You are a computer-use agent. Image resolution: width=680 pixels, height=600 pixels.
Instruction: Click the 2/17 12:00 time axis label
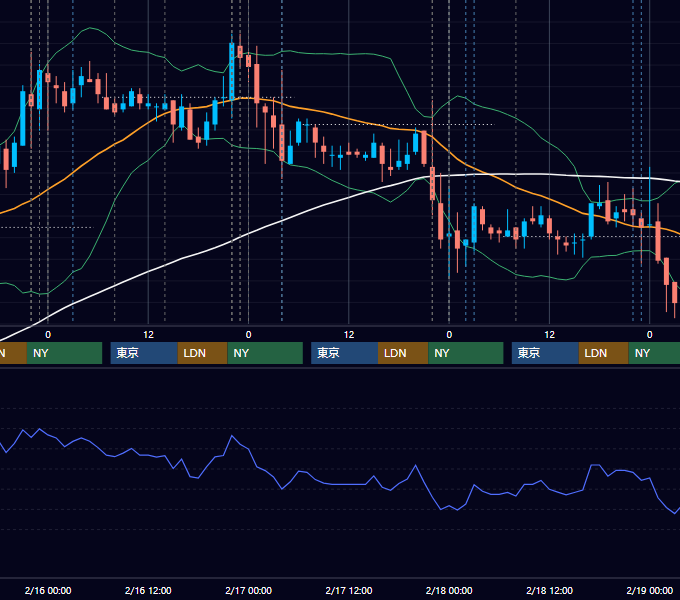tap(349, 590)
